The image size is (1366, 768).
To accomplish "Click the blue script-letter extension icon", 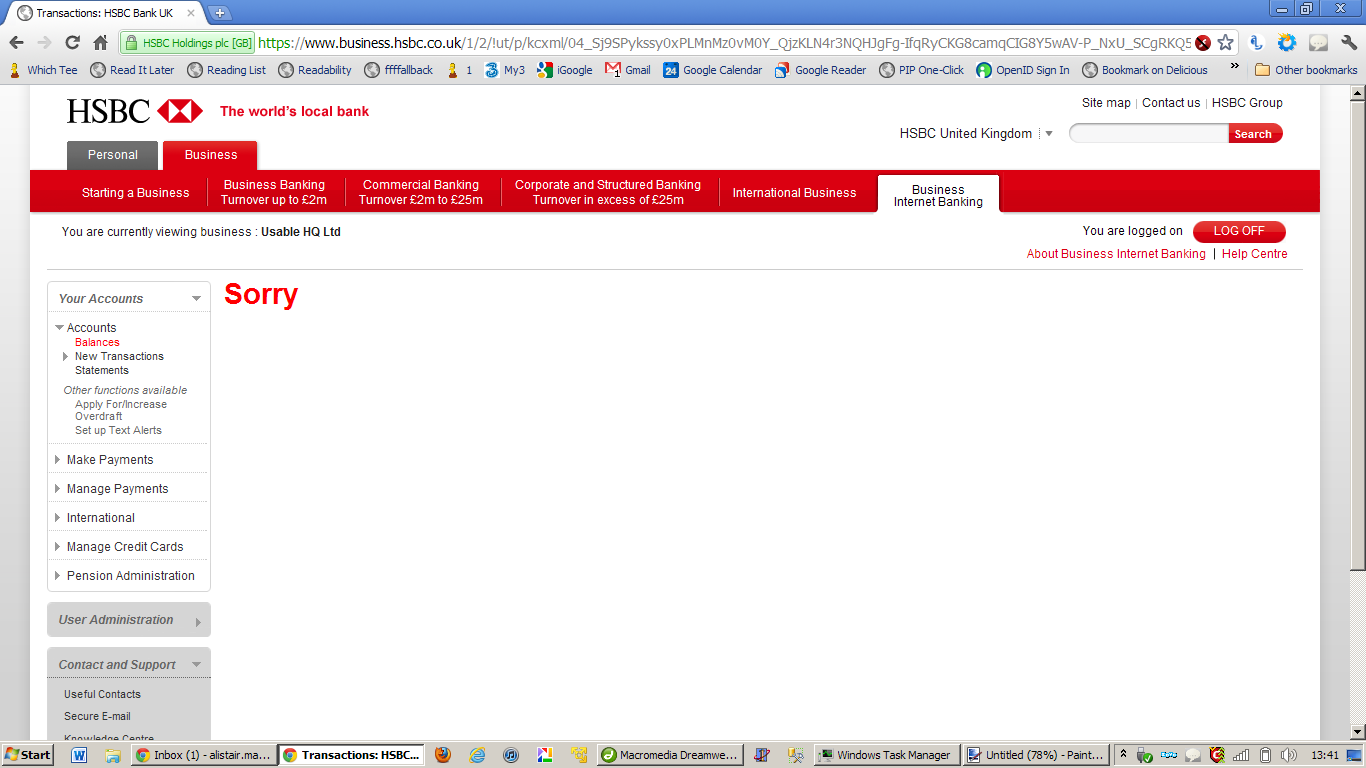I will [x=1257, y=43].
